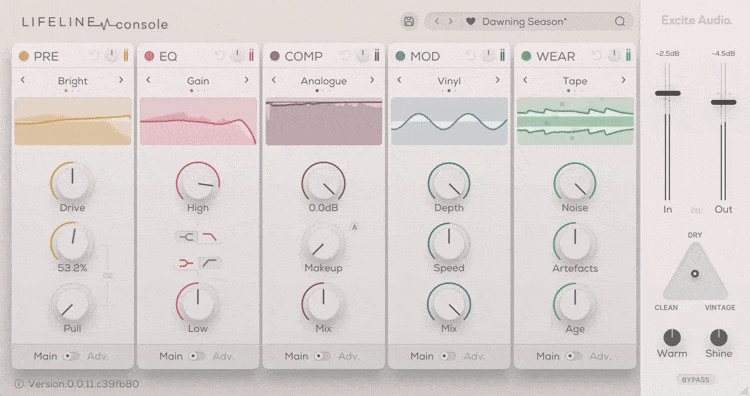
Task: Select next COMP mode after Analogue
Action: (x=372, y=80)
